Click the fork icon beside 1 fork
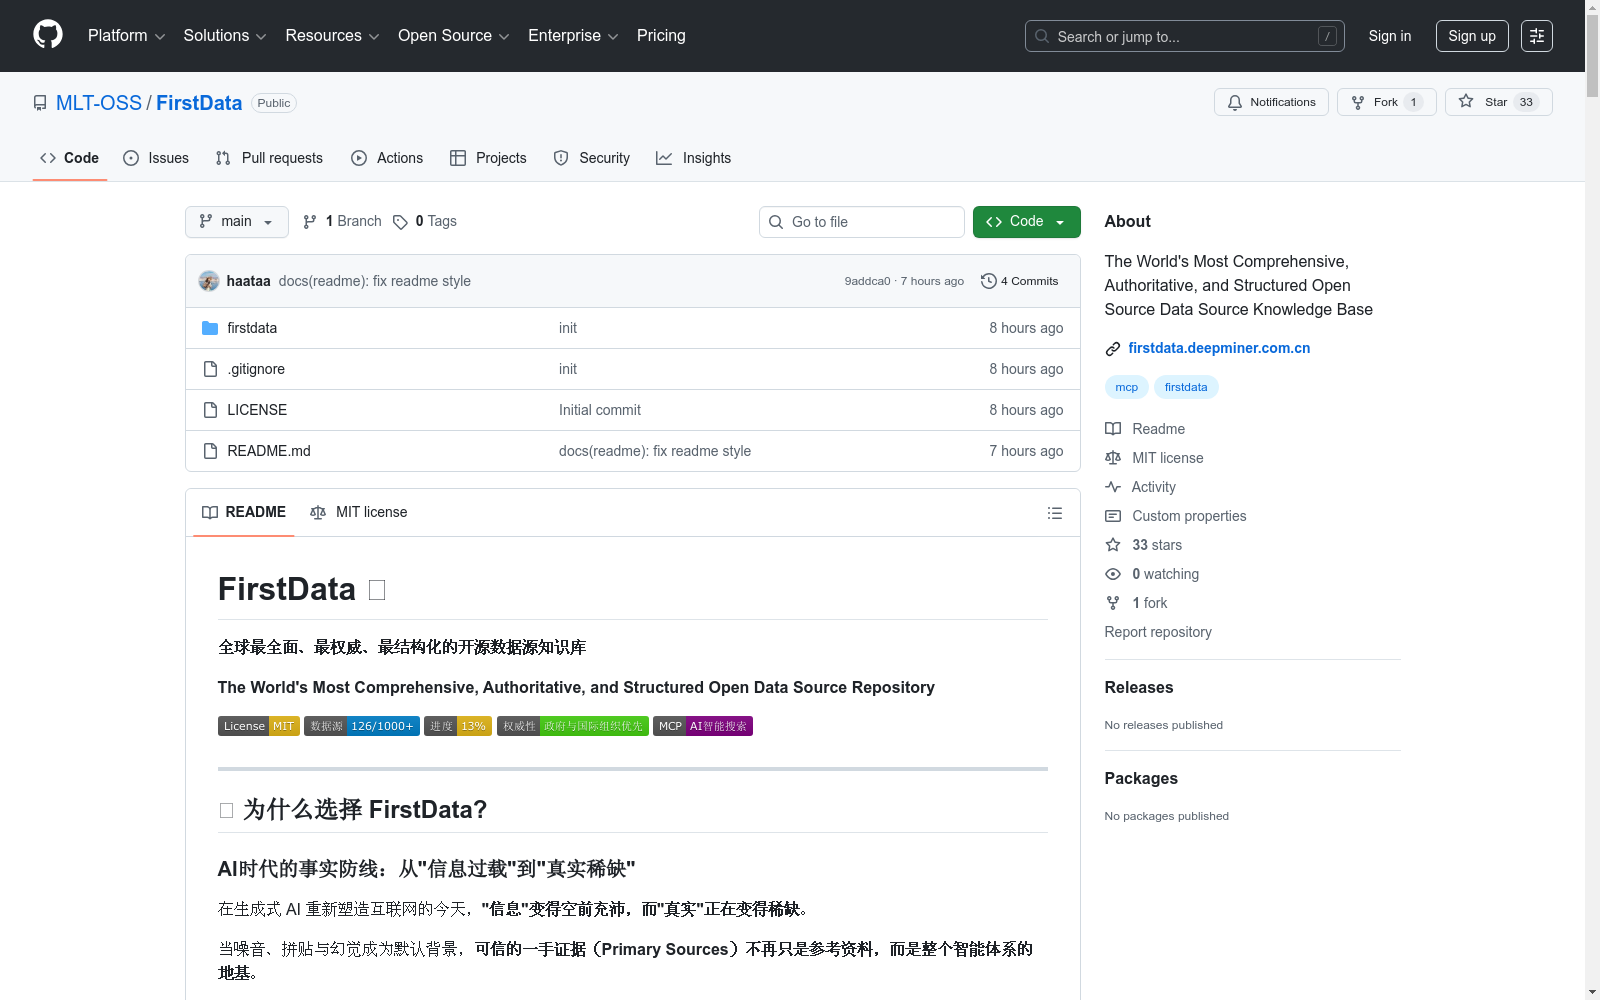Viewport: 1600px width, 1000px height. click(1113, 603)
